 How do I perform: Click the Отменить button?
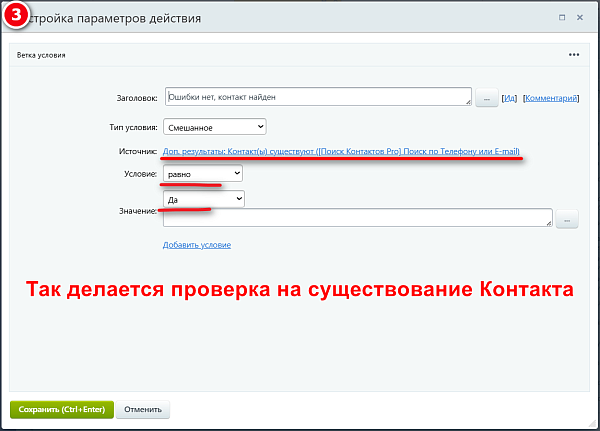(143, 410)
